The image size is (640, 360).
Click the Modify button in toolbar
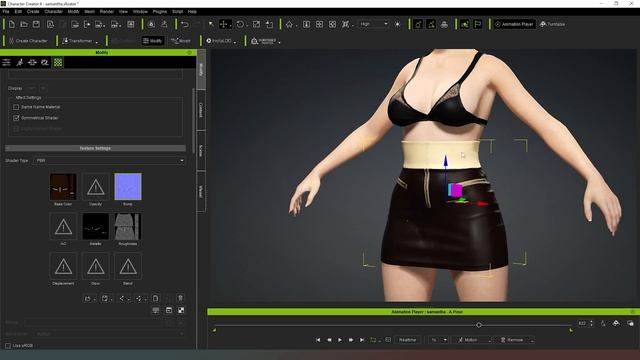click(153, 41)
